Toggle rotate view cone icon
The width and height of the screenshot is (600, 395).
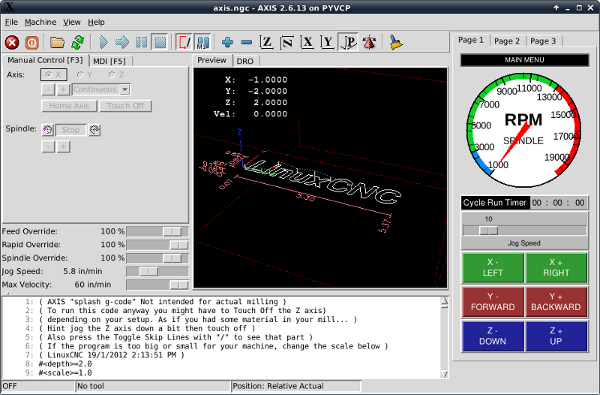[x=369, y=42]
